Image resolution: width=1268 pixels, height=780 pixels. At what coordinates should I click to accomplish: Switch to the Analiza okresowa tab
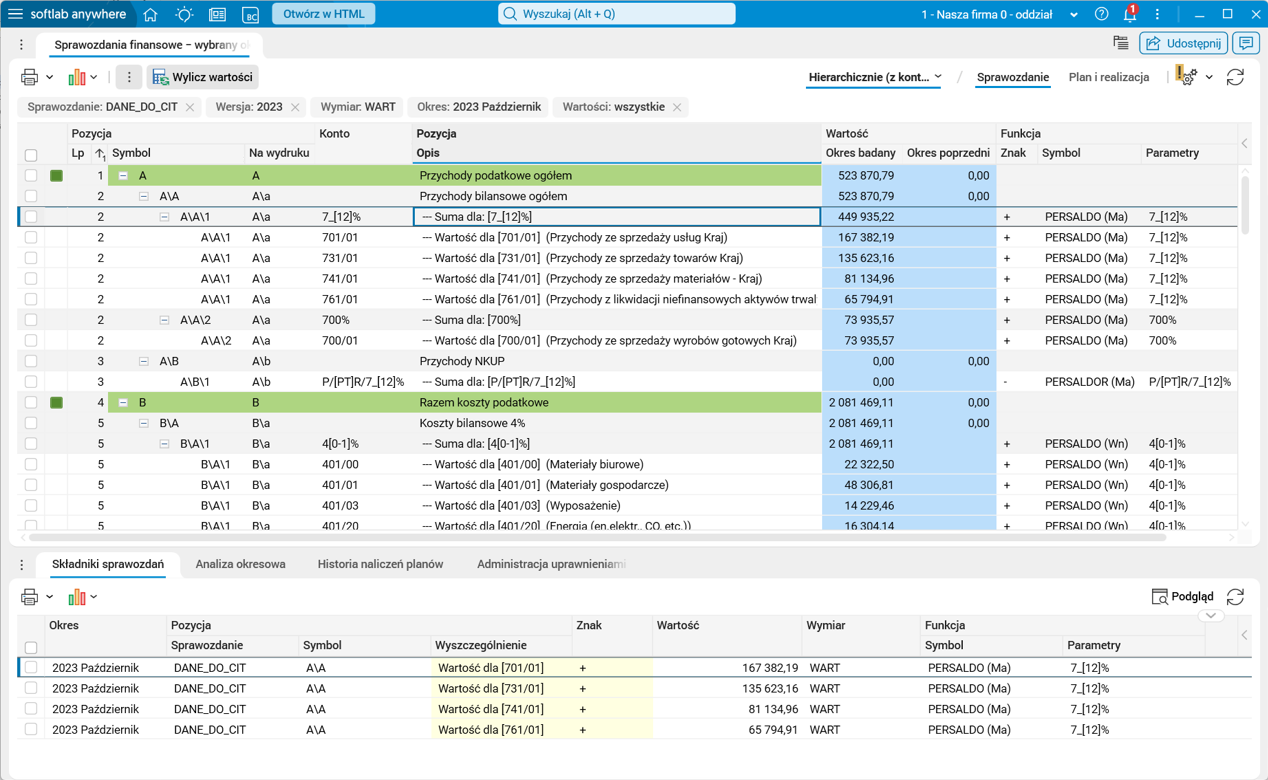[x=240, y=564]
